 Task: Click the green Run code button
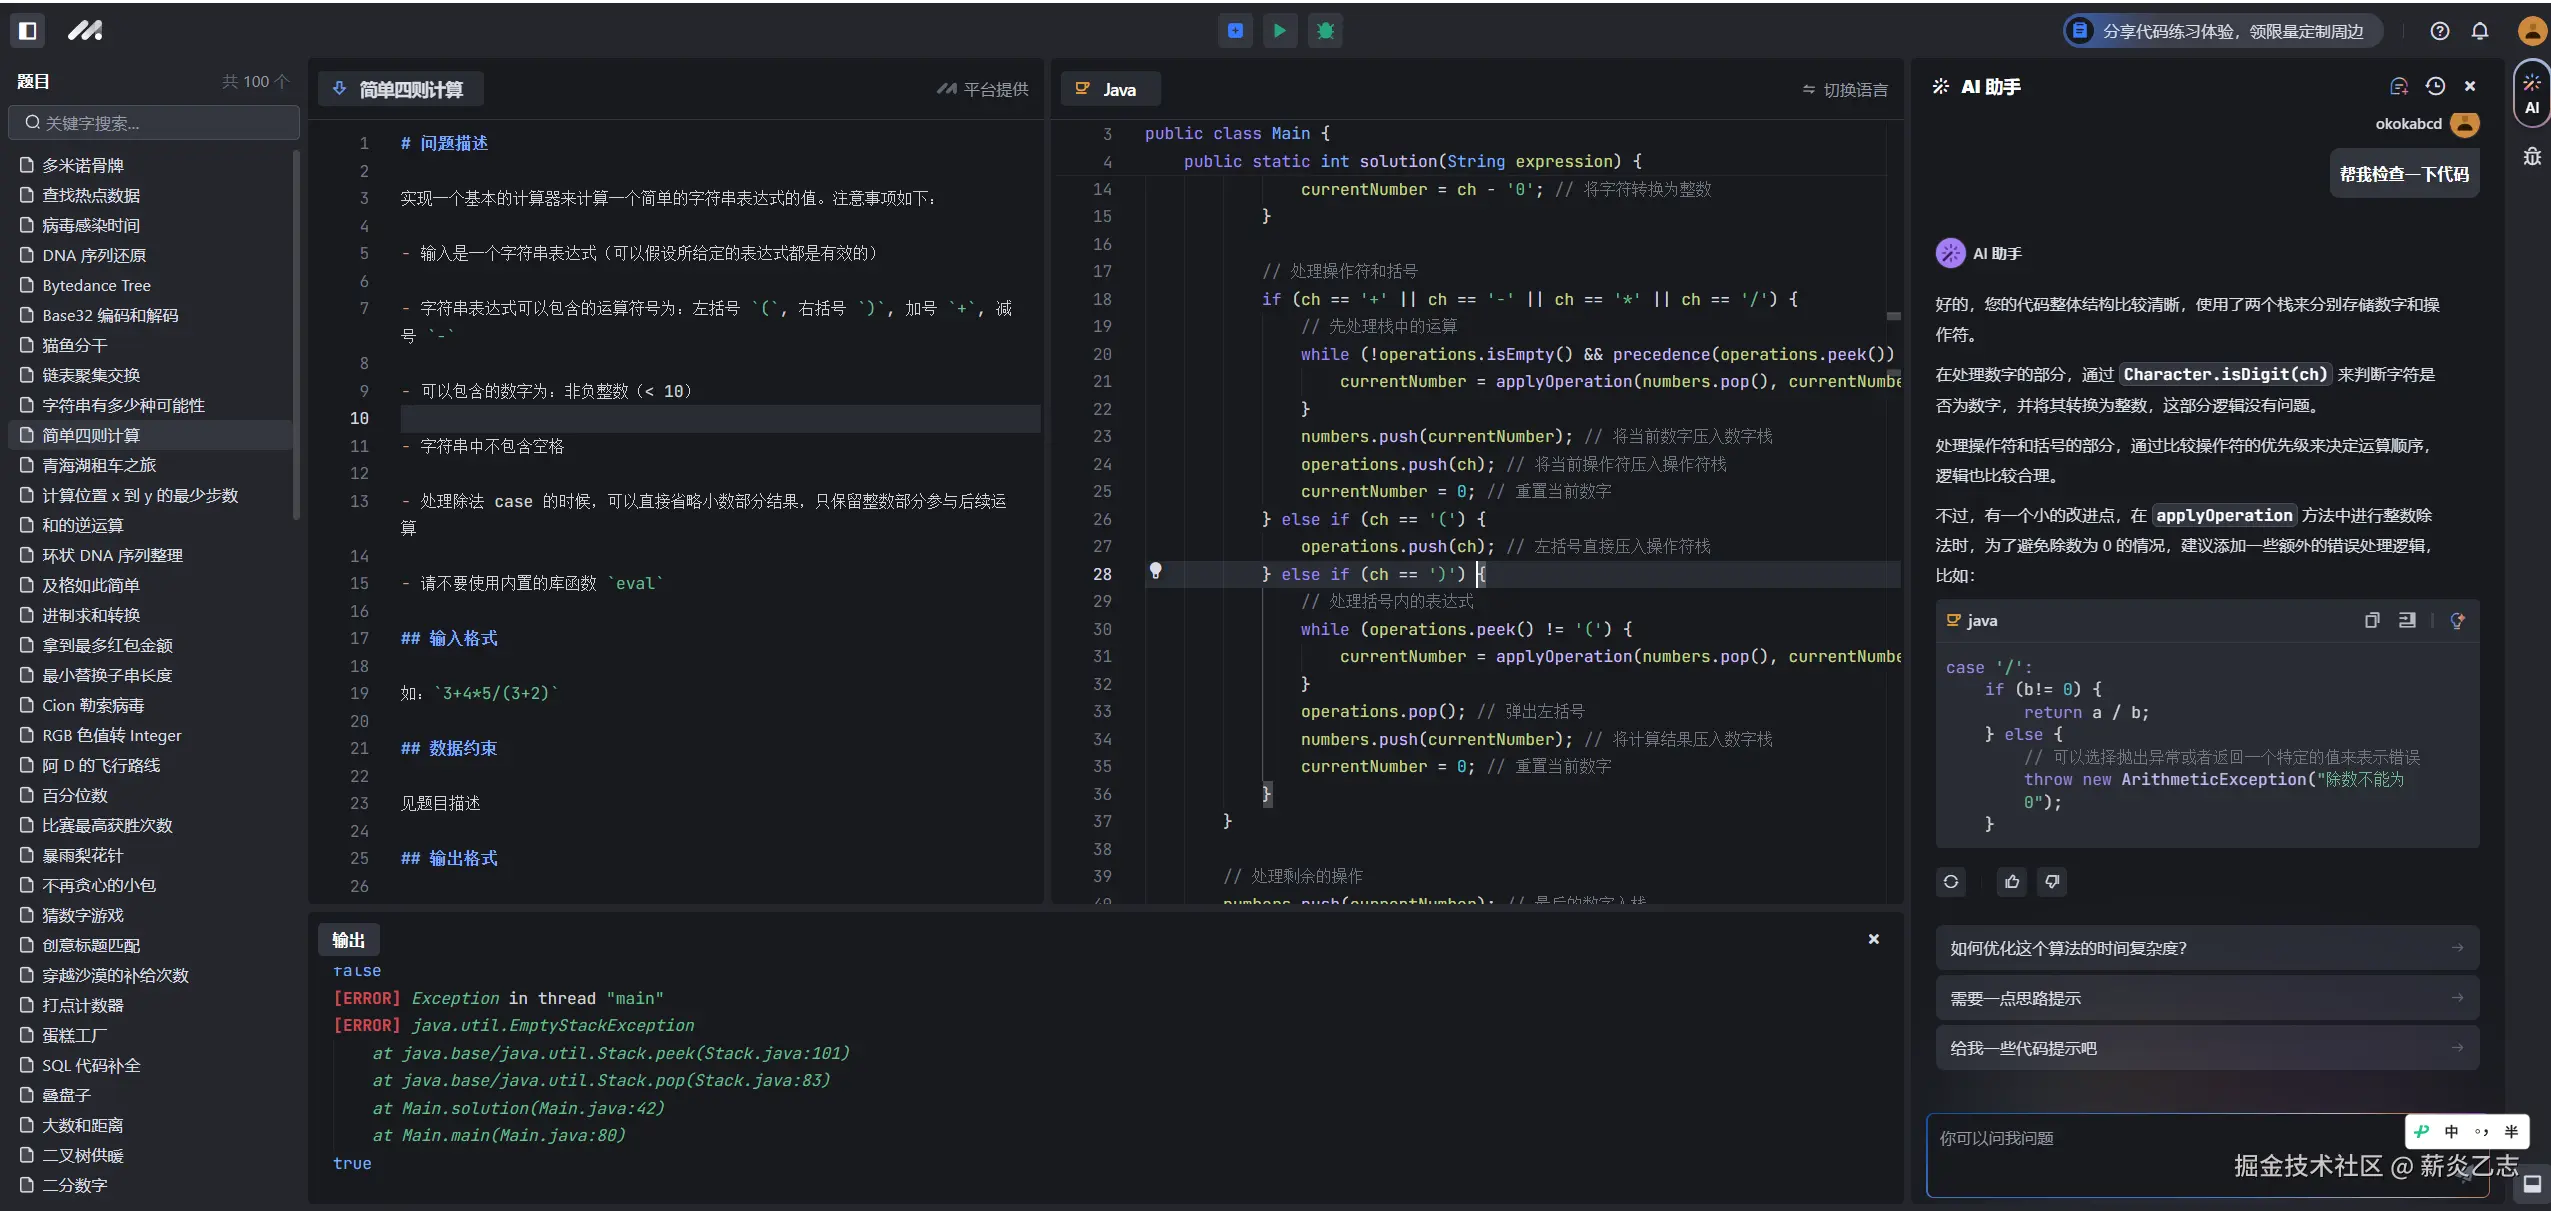pyautogui.click(x=1279, y=31)
